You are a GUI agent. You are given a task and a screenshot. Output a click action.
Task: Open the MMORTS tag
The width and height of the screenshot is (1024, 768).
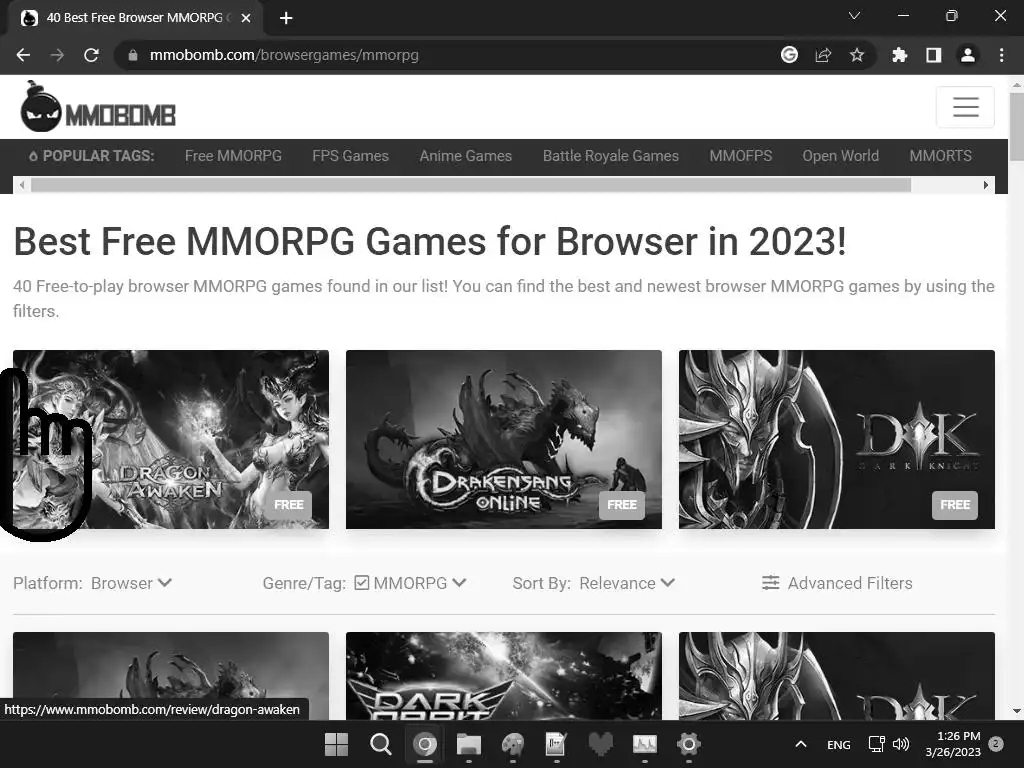coord(940,156)
